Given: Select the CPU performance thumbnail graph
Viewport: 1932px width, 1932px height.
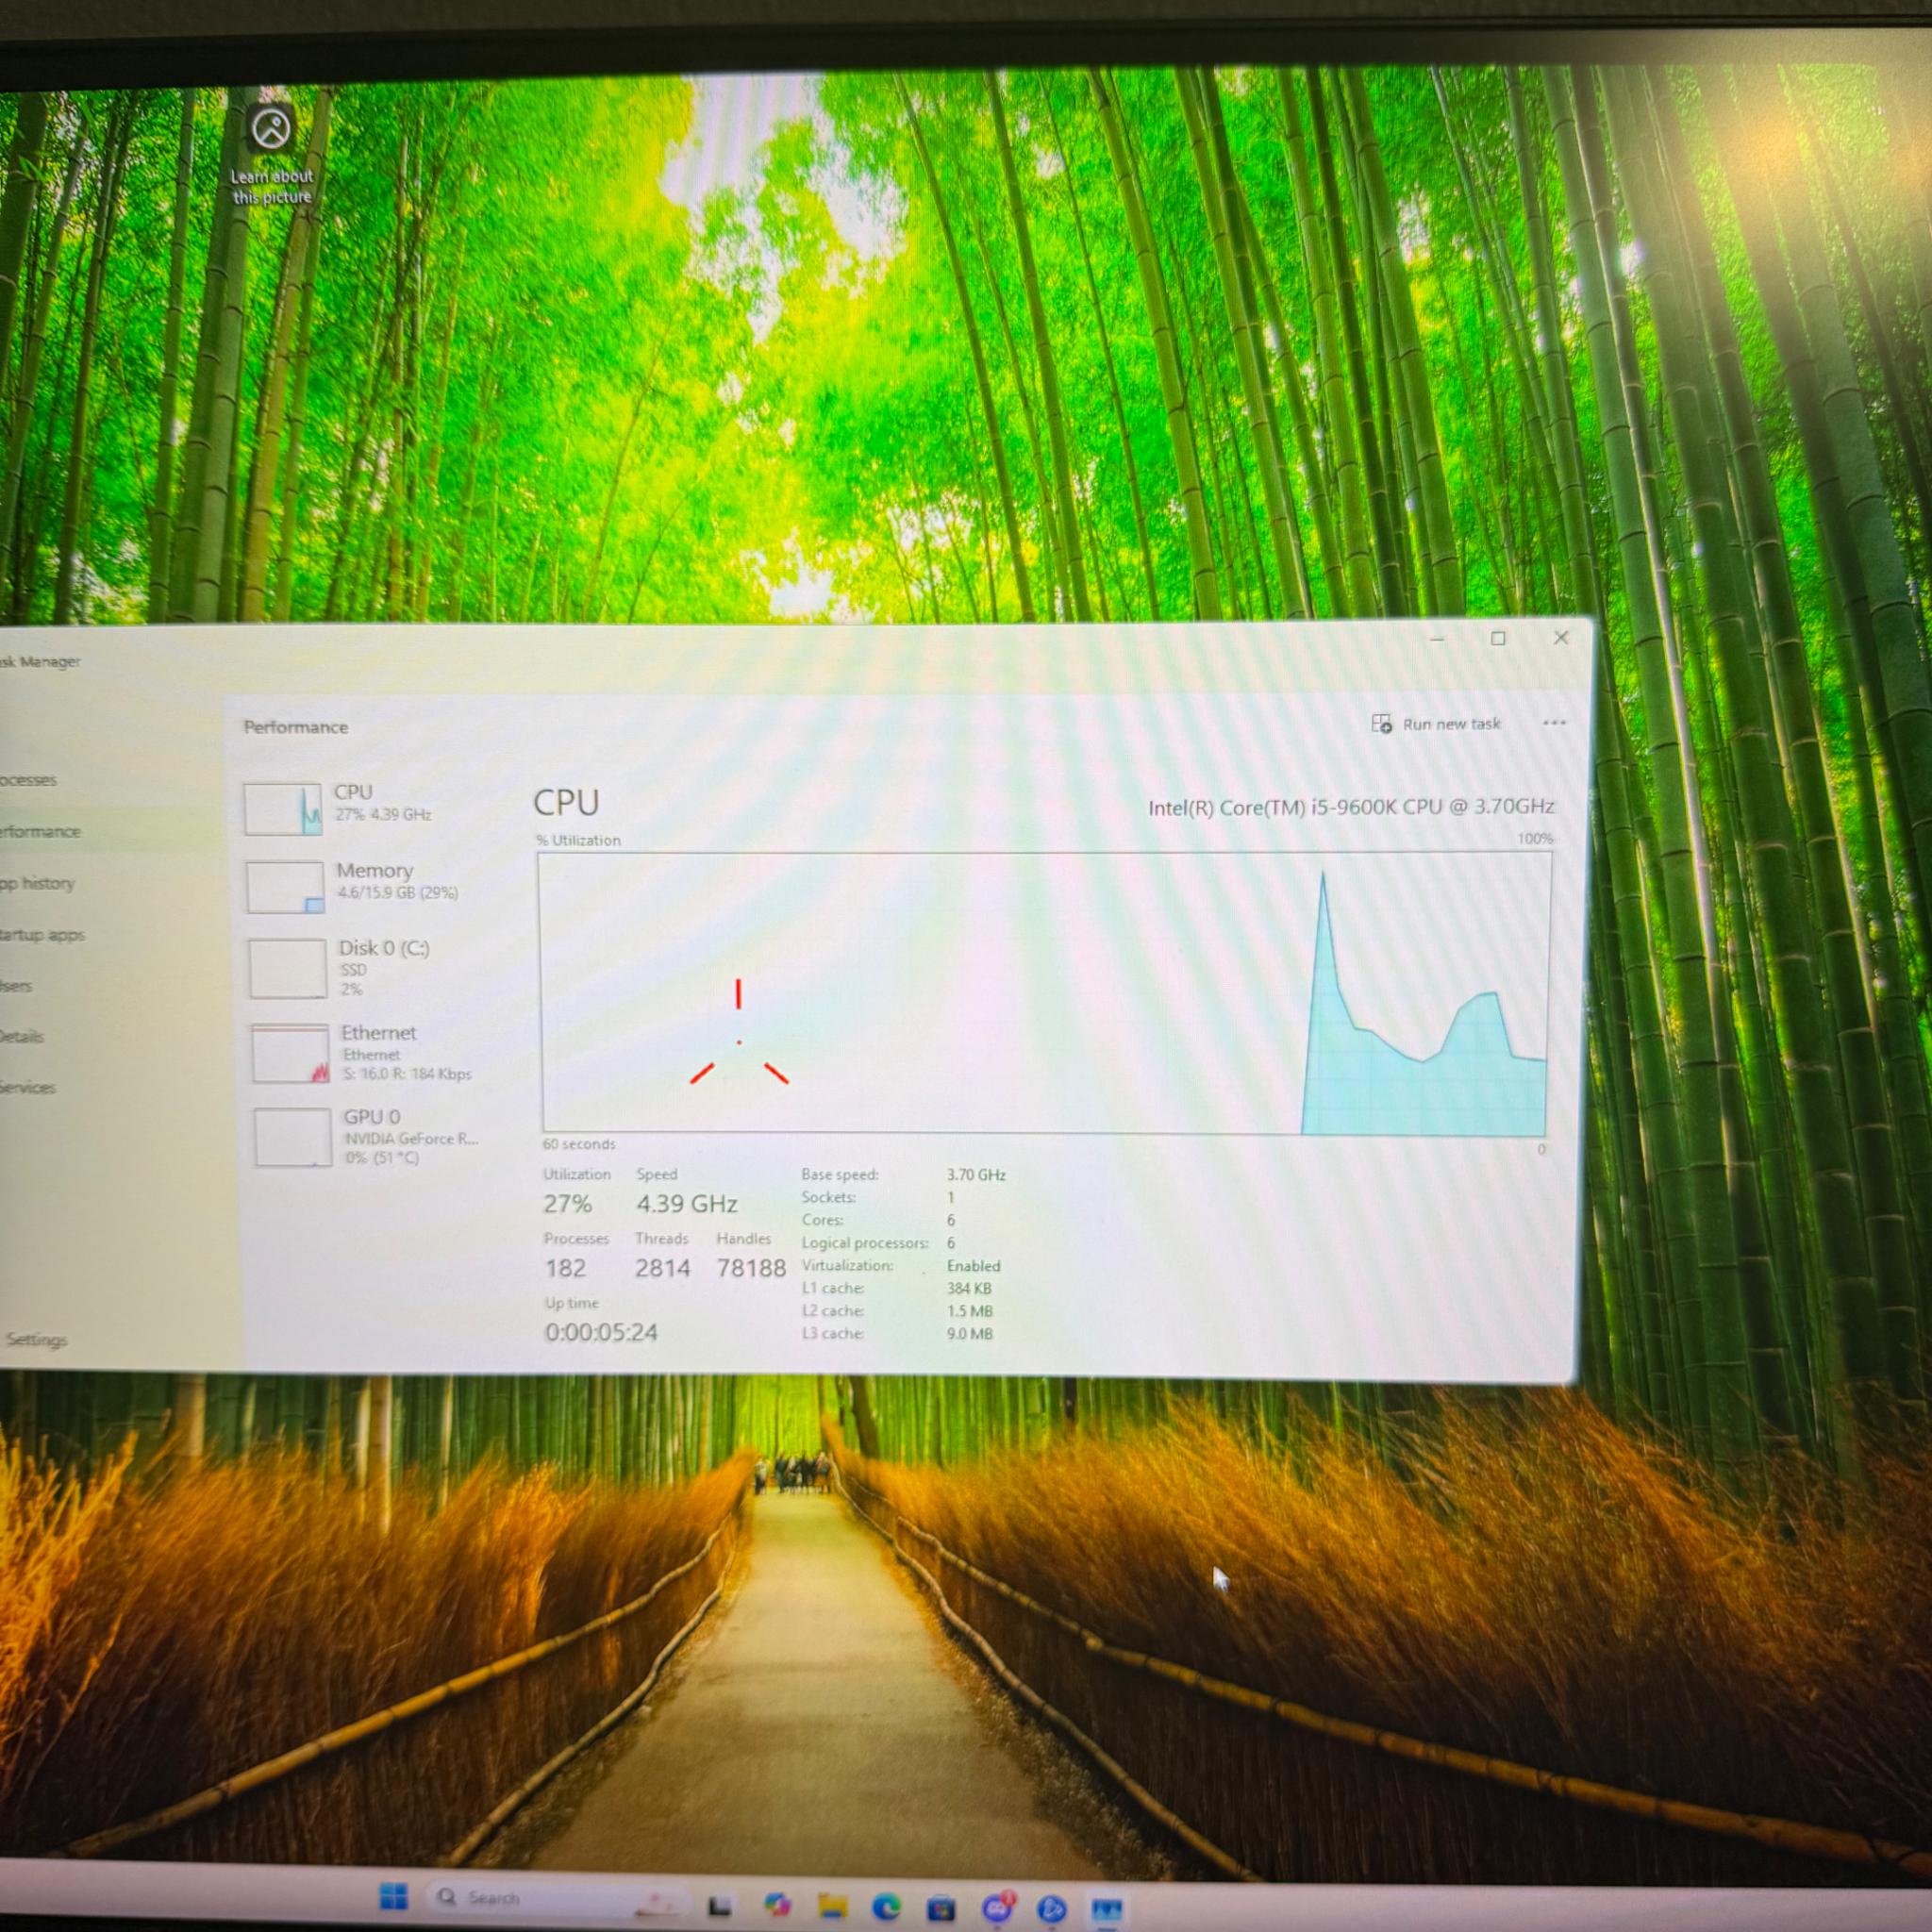Looking at the screenshot, I should pos(283,809).
